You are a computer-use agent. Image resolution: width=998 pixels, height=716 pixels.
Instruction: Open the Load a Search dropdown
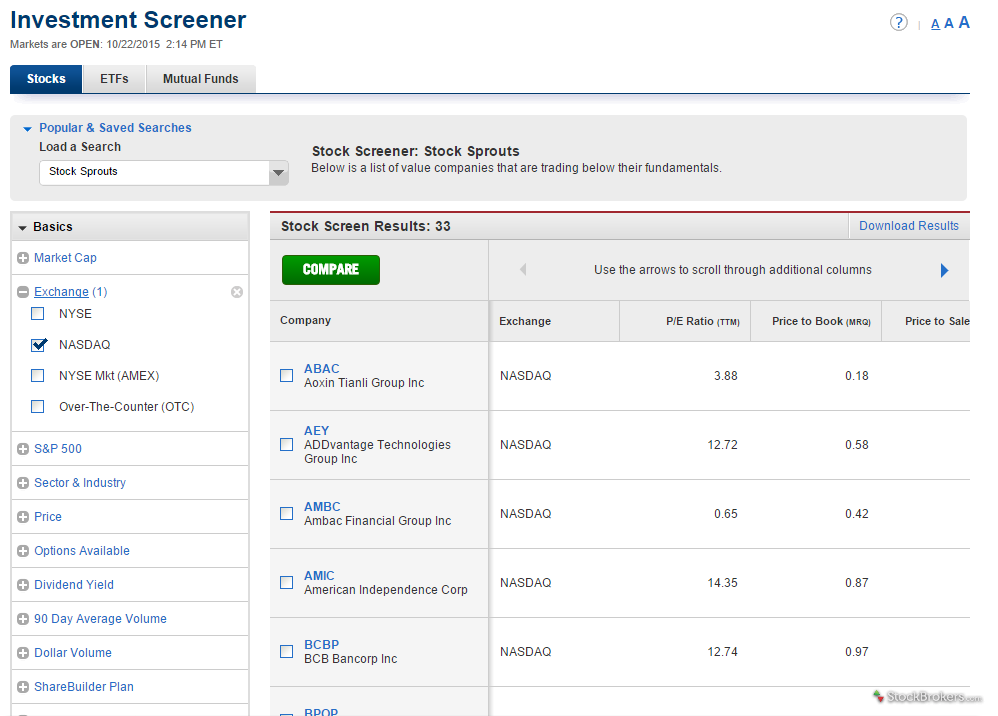pyautogui.click(x=278, y=172)
